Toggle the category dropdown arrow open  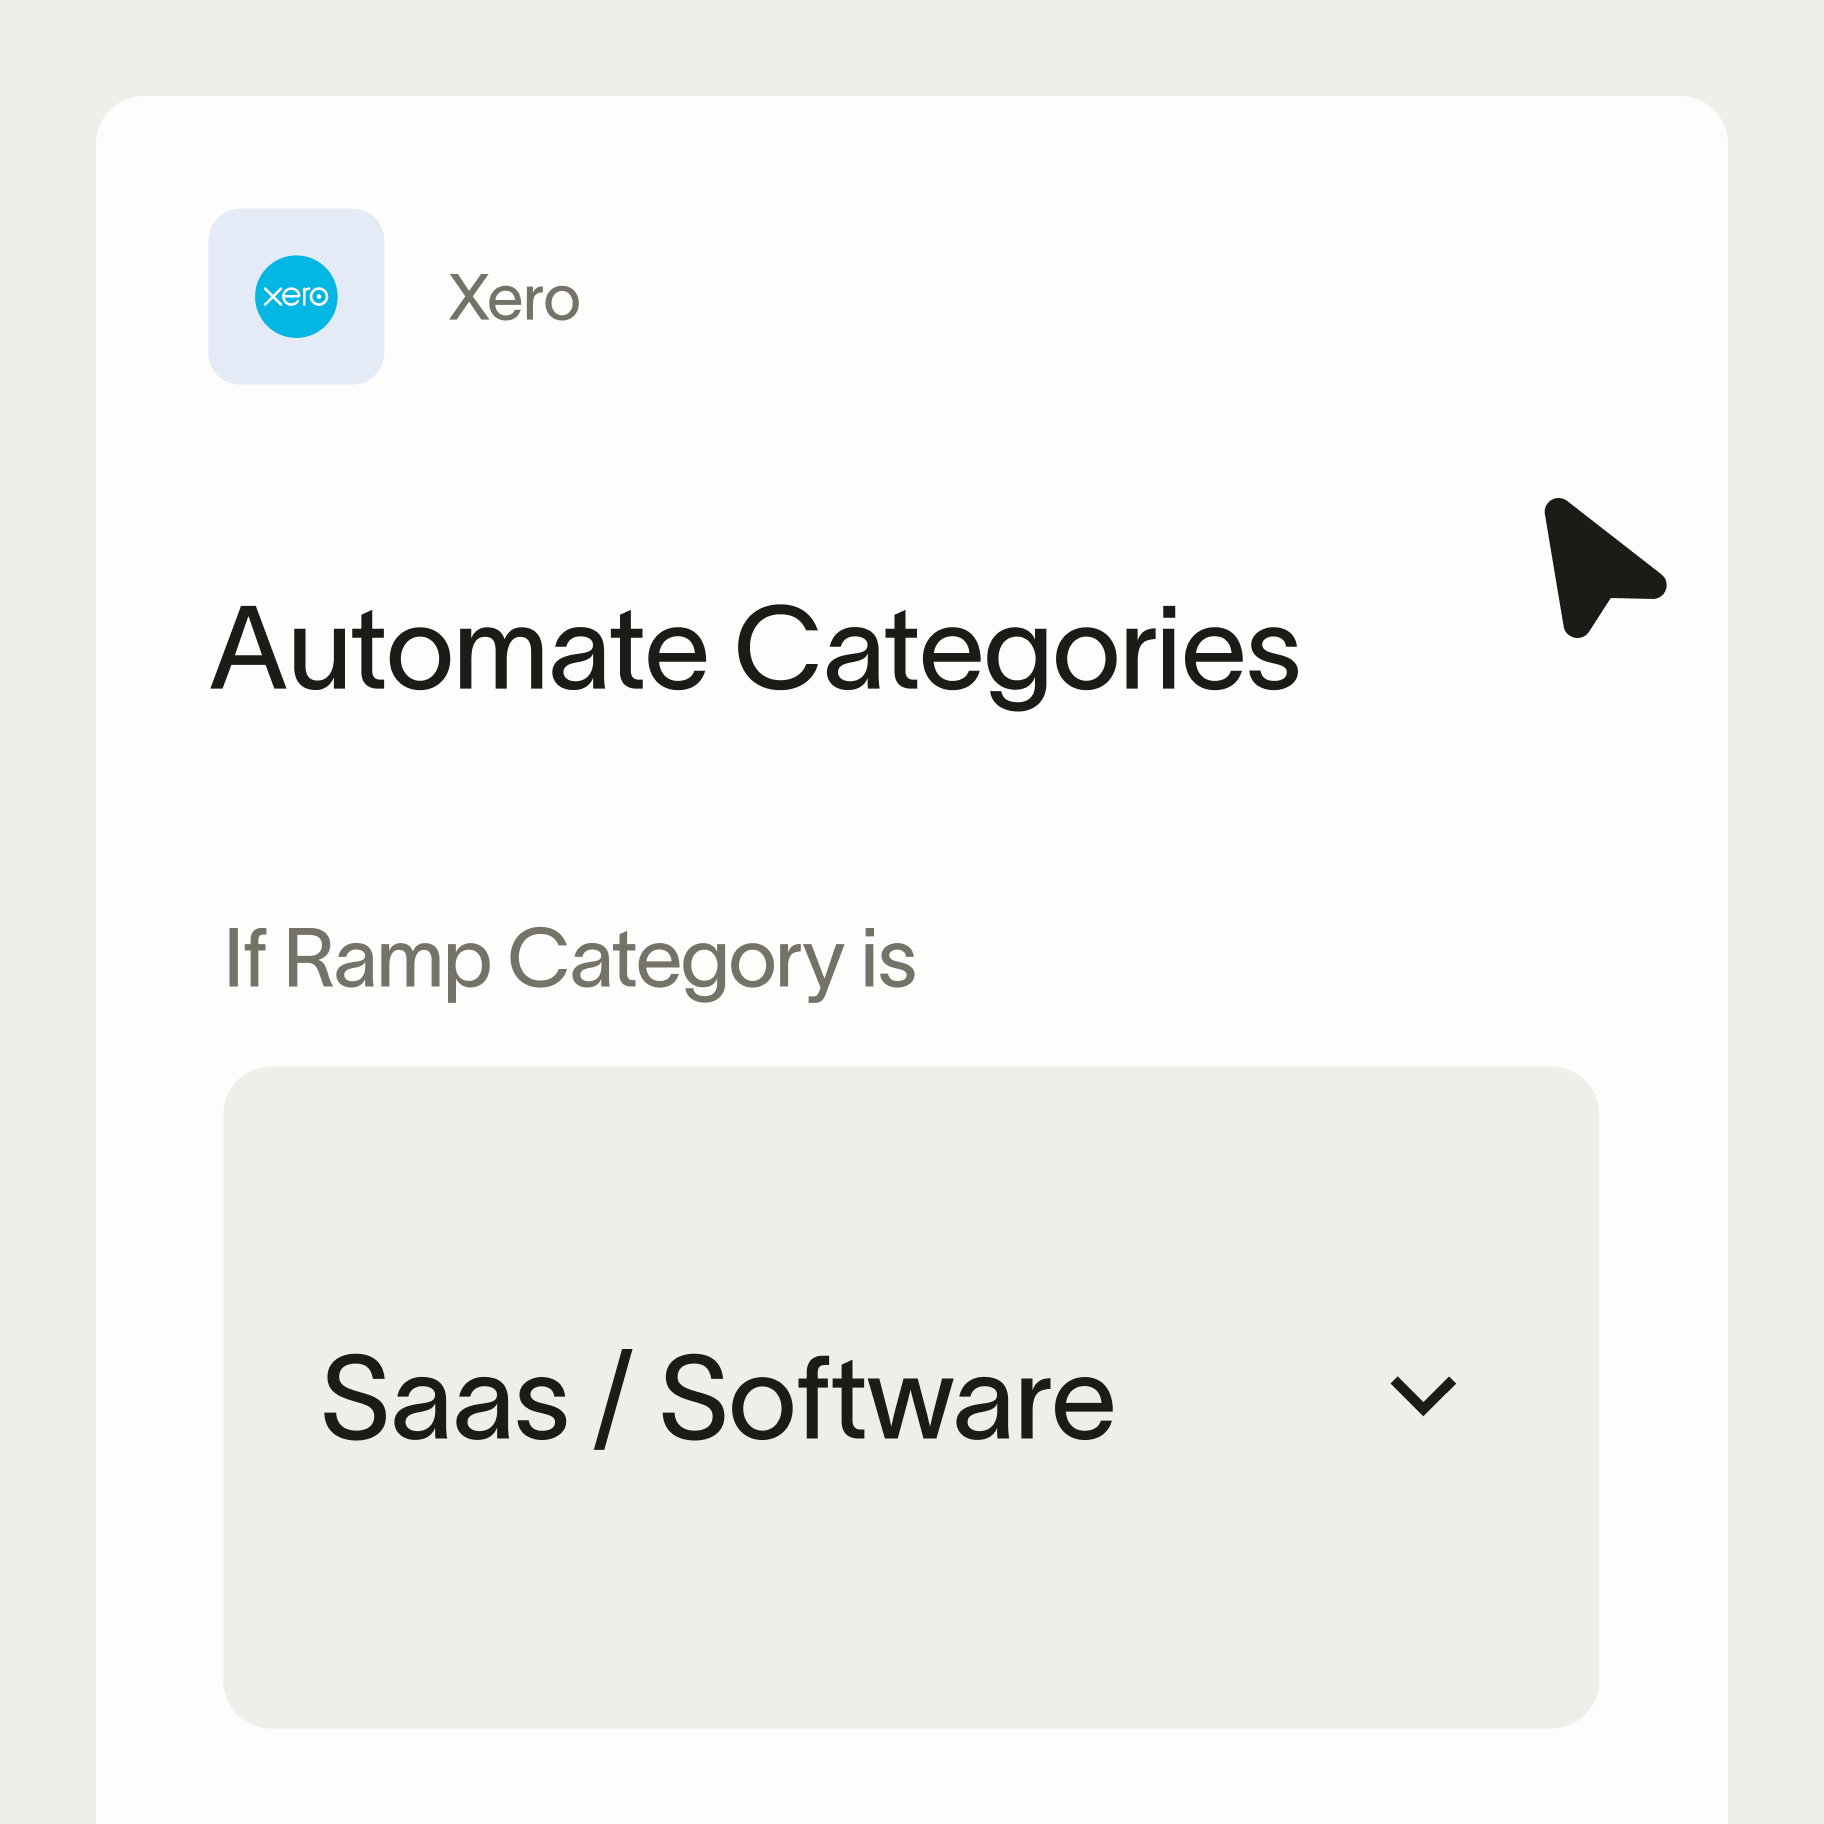pos(1422,1395)
